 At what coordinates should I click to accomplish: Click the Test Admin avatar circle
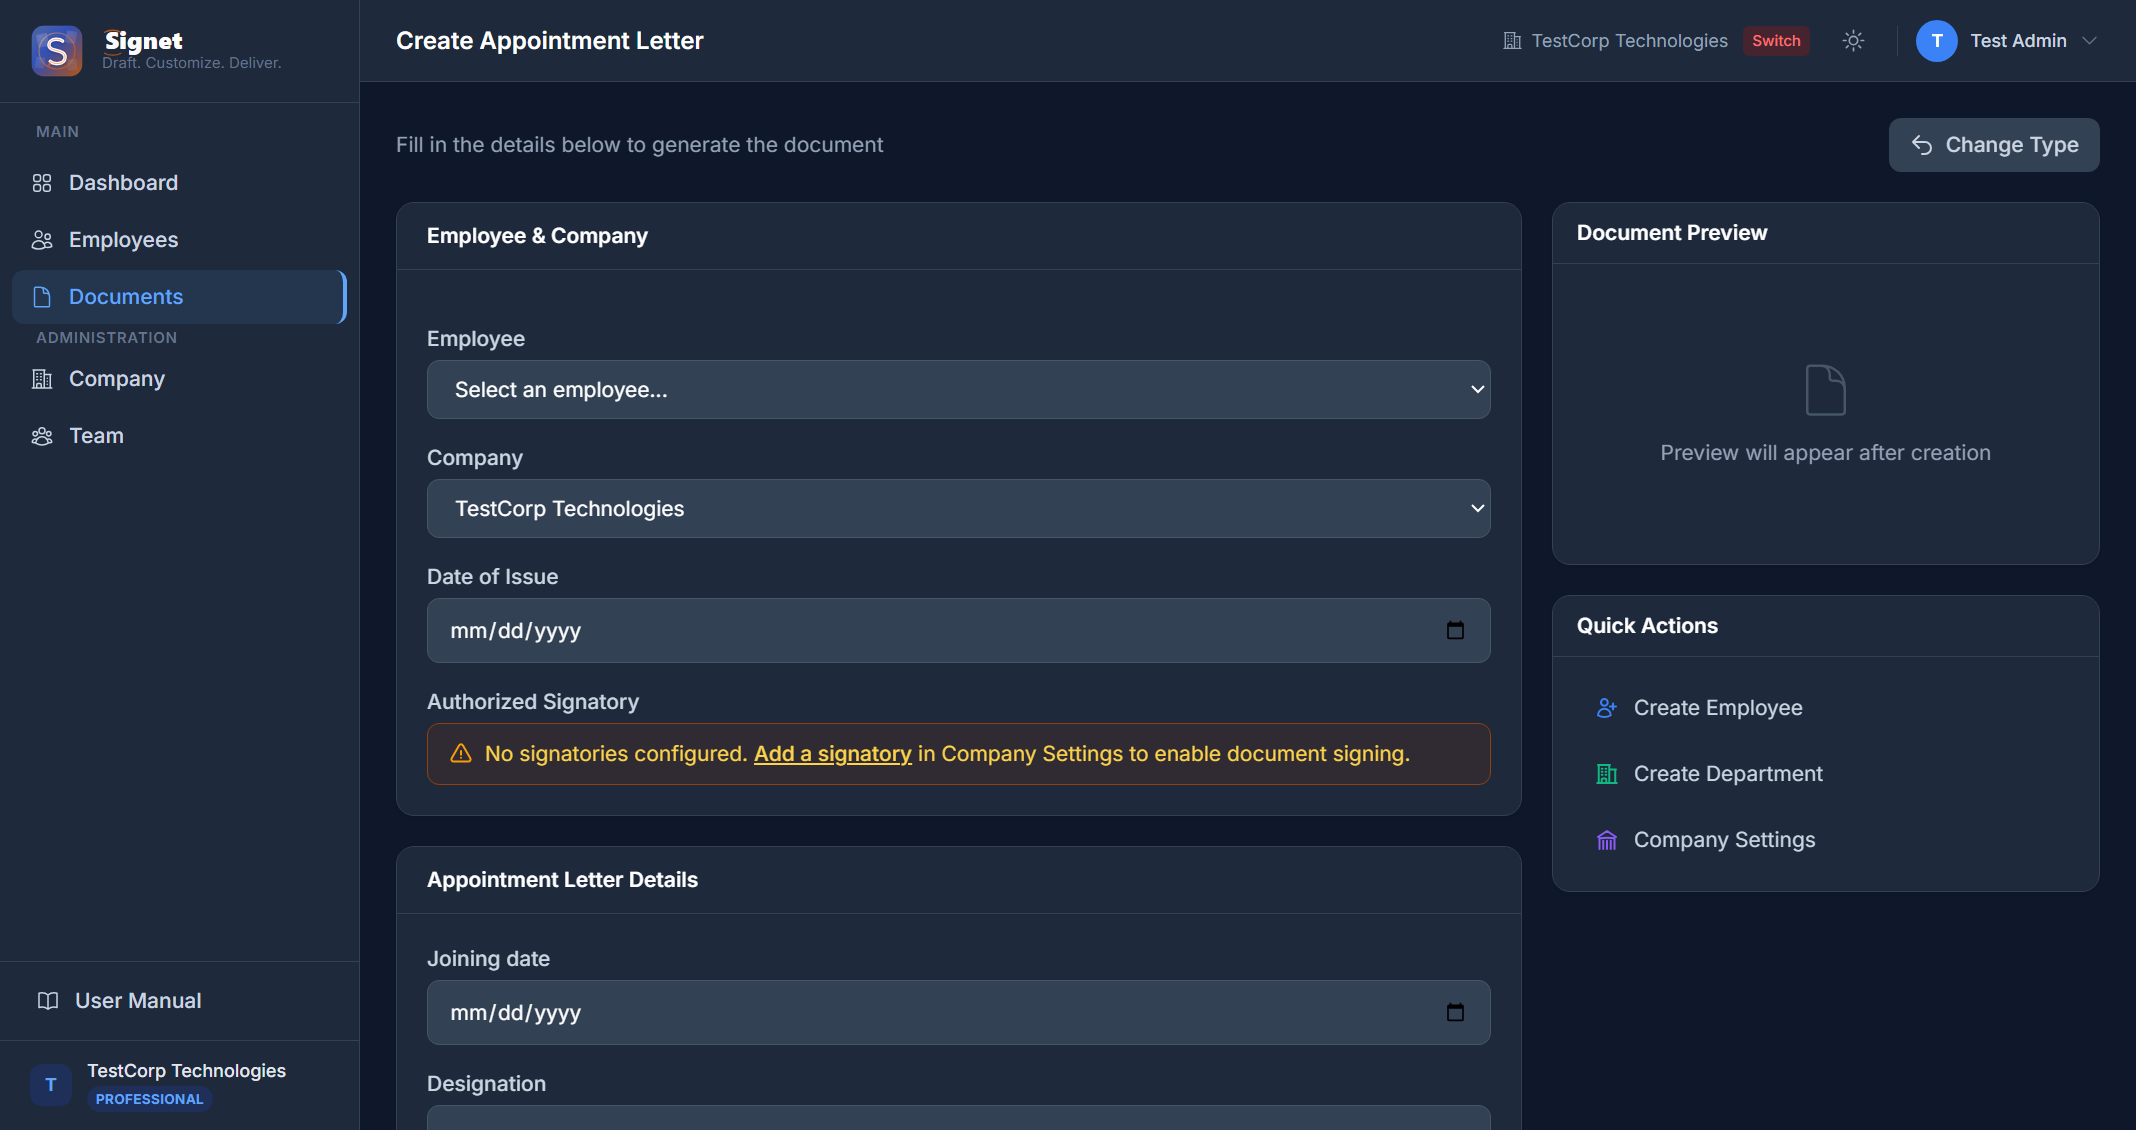(1936, 41)
